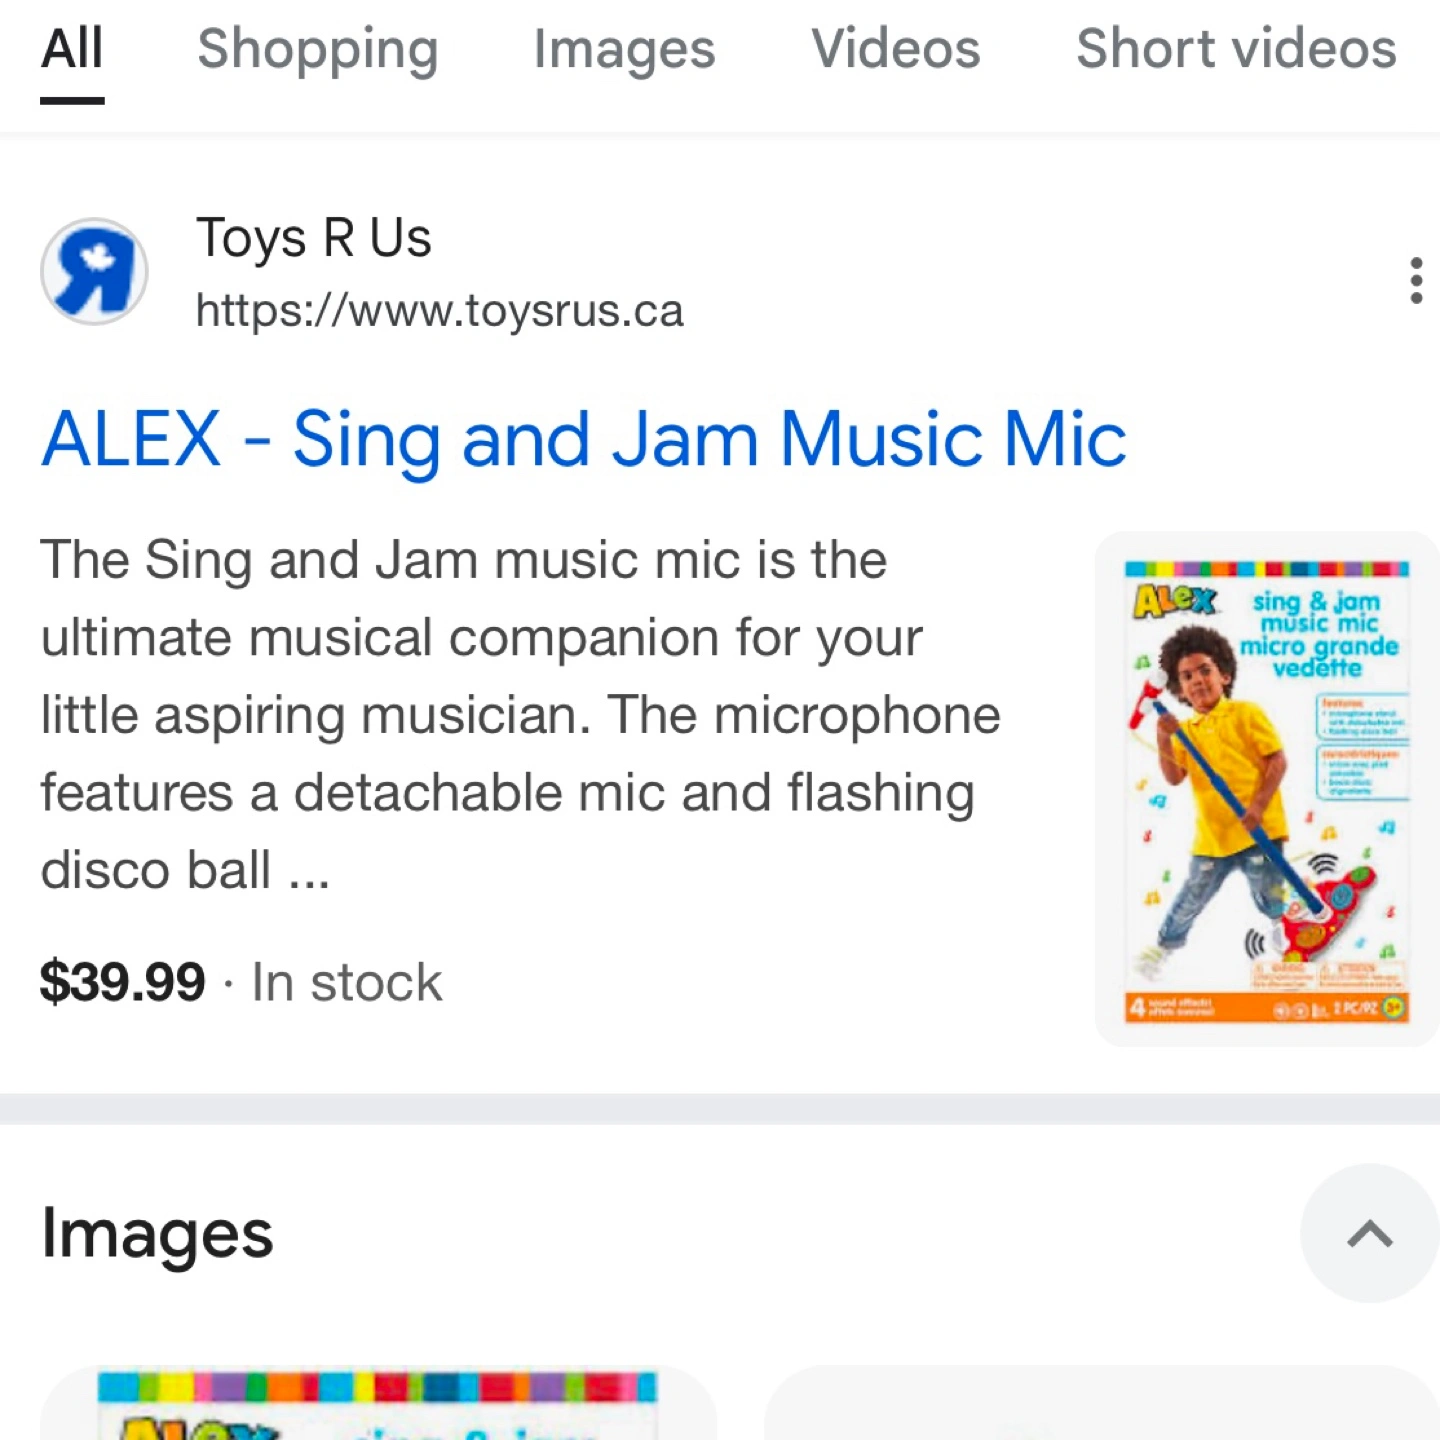Collapse the Images section with the chevron
Screen dimensions: 1440x1440
tap(1369, 1233)
